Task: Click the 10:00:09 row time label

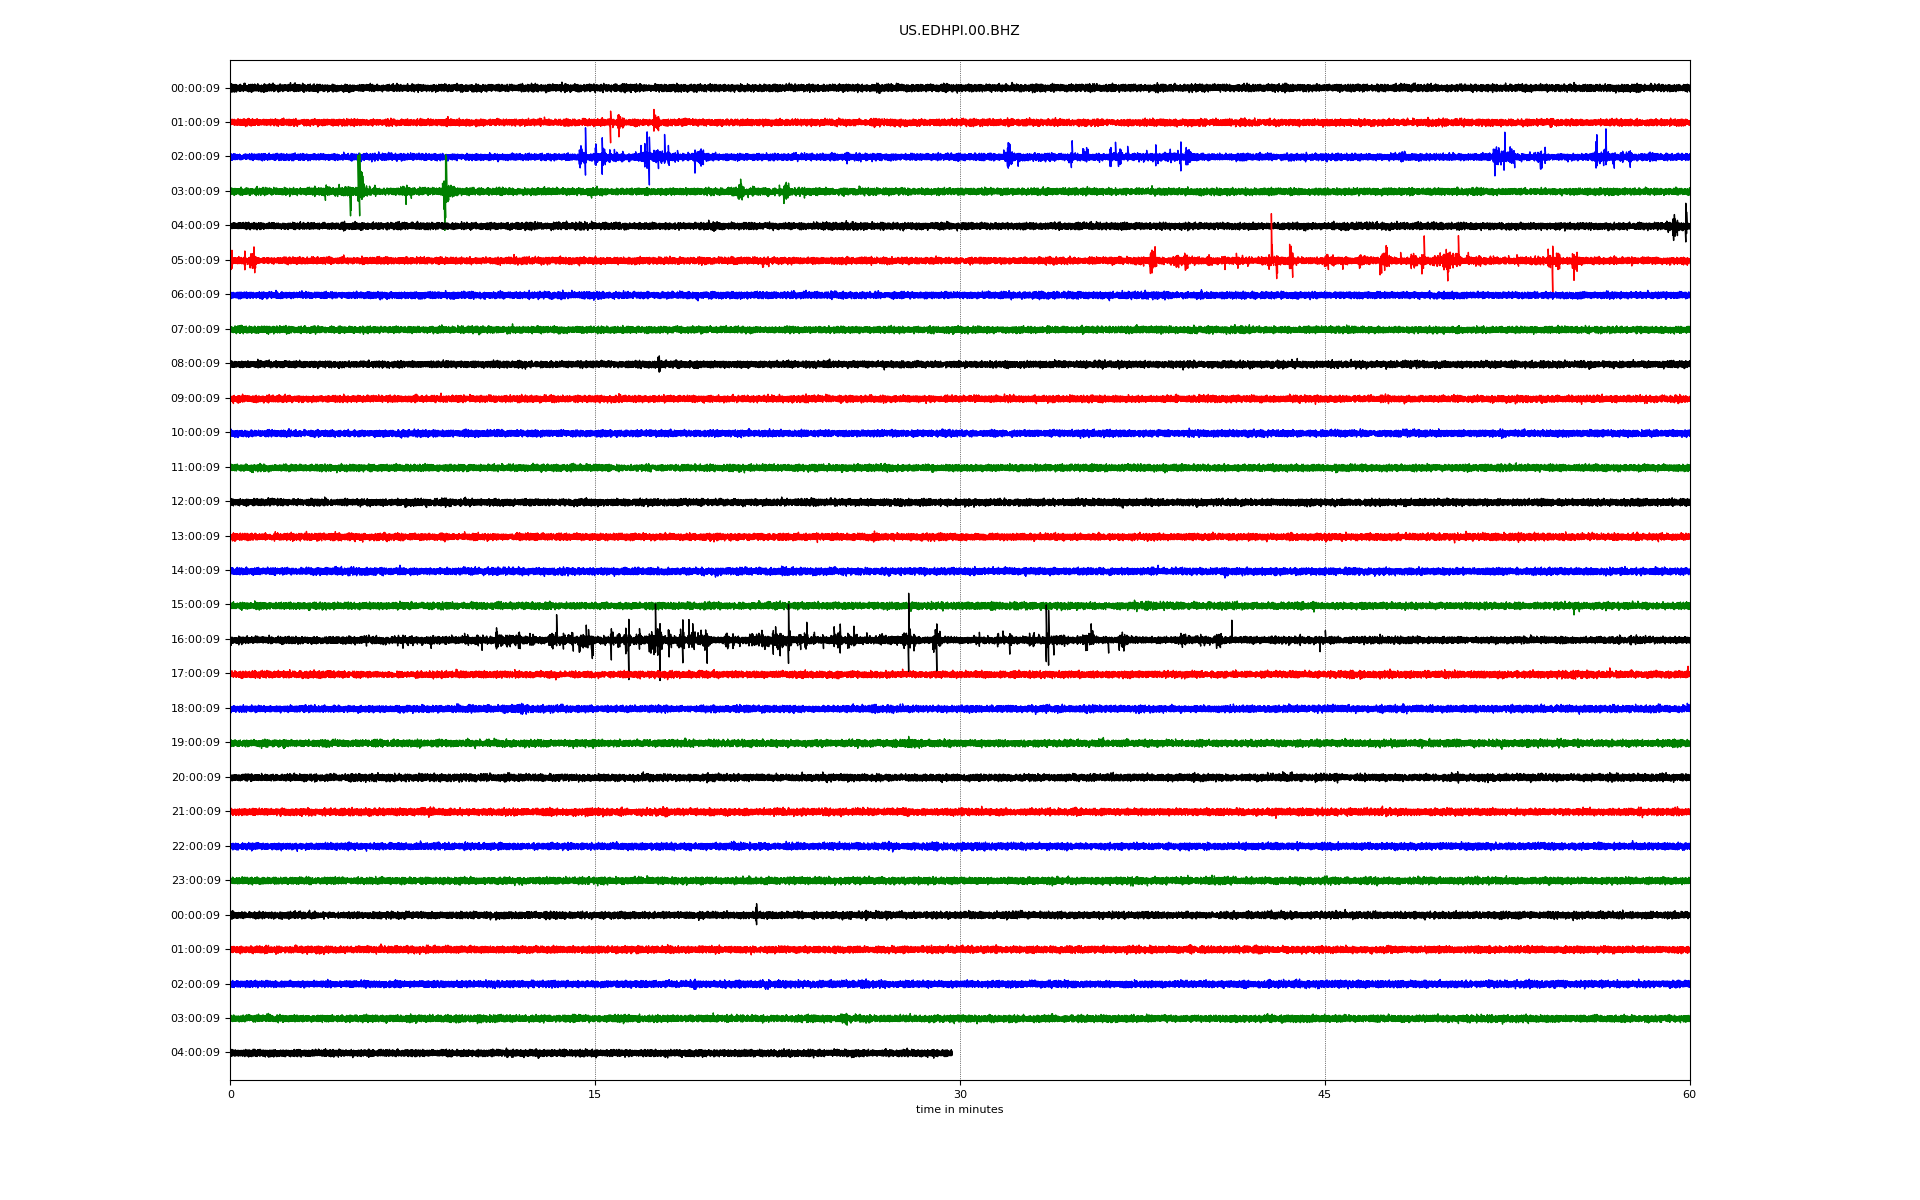Action: click(x=195, y=433)
